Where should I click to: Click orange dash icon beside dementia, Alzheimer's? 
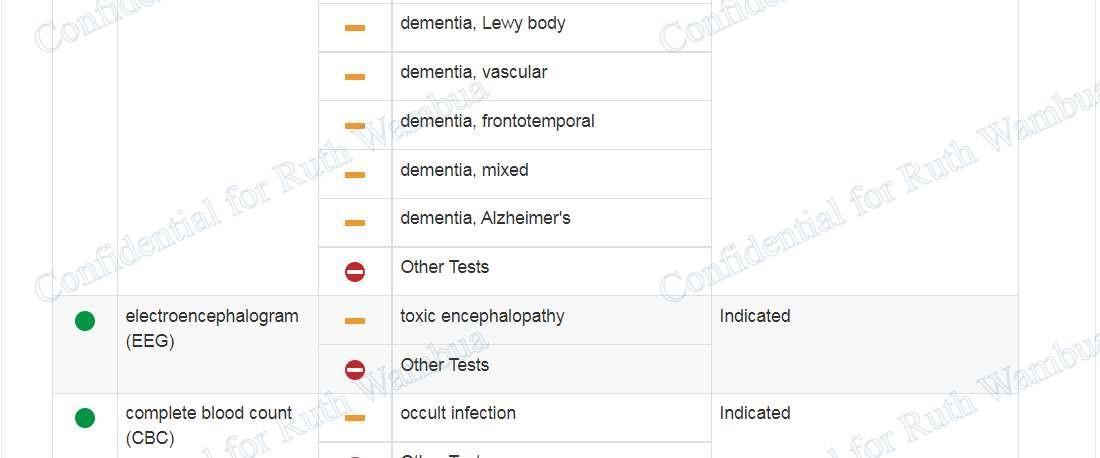click(x=354, y=223)
